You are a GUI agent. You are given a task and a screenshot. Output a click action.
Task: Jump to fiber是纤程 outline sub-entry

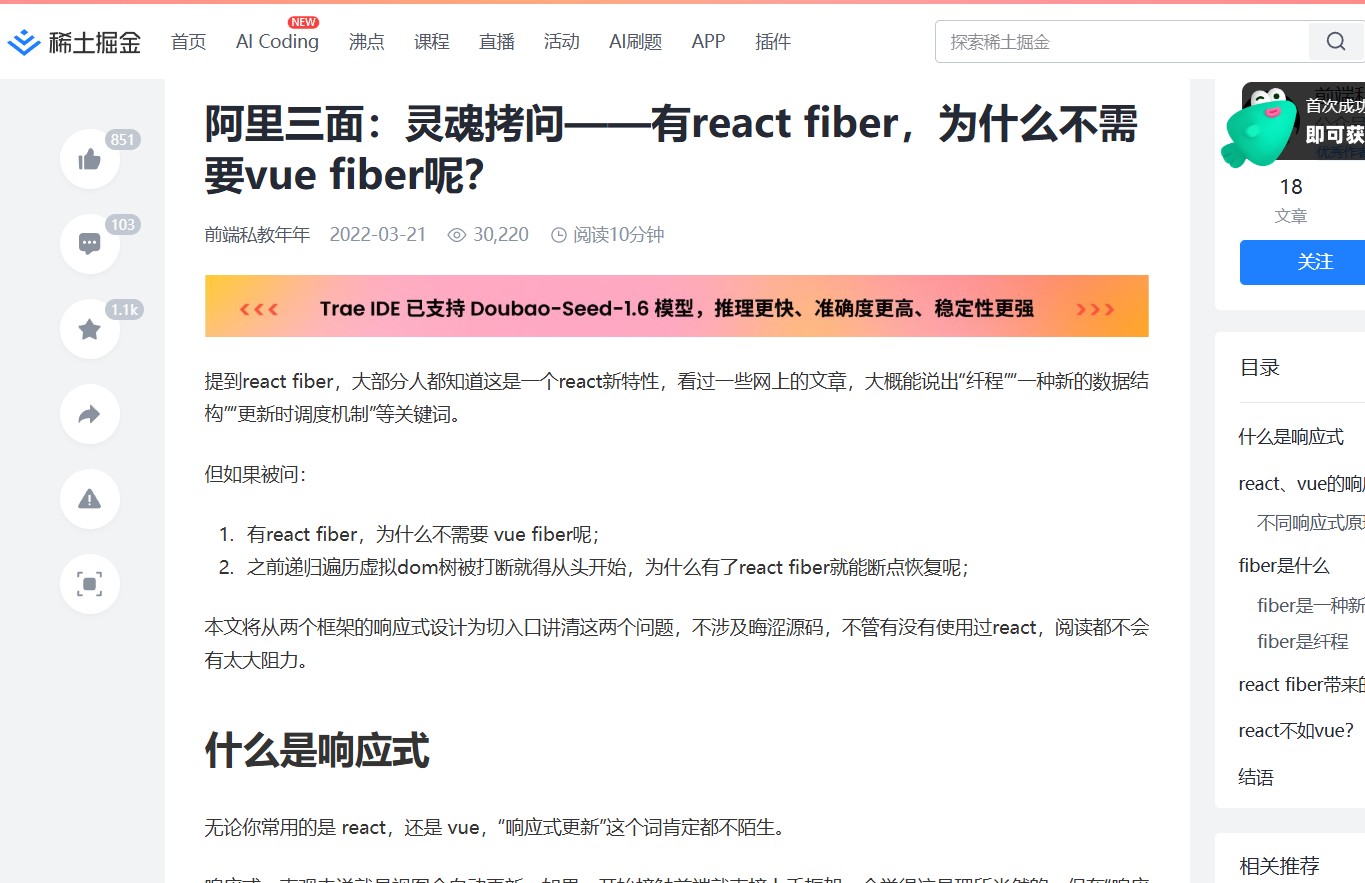(1303, 642)
